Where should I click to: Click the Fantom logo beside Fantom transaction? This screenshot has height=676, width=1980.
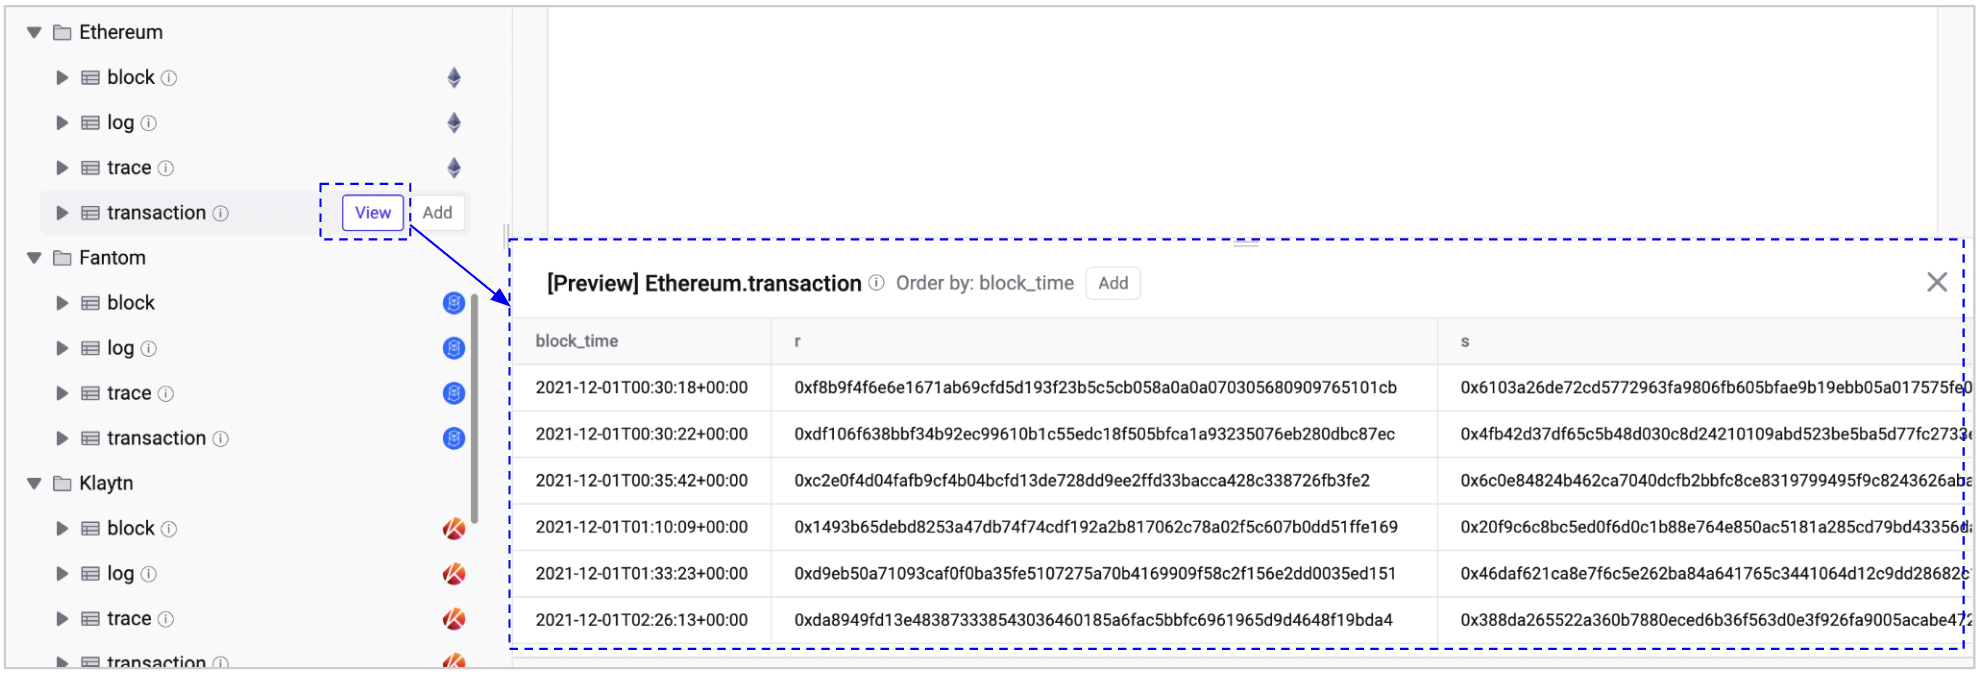tap(453, 438)
